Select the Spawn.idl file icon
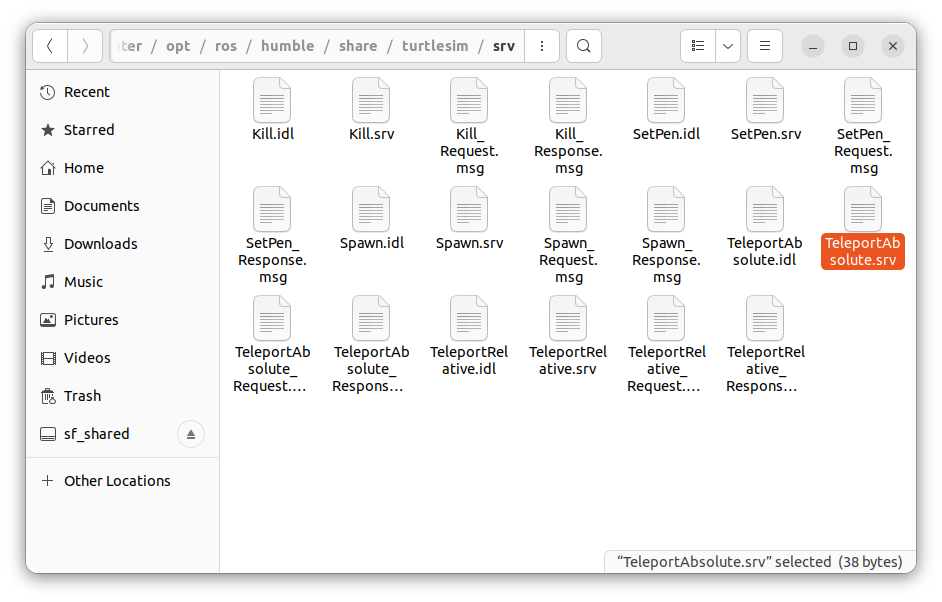 371,209
